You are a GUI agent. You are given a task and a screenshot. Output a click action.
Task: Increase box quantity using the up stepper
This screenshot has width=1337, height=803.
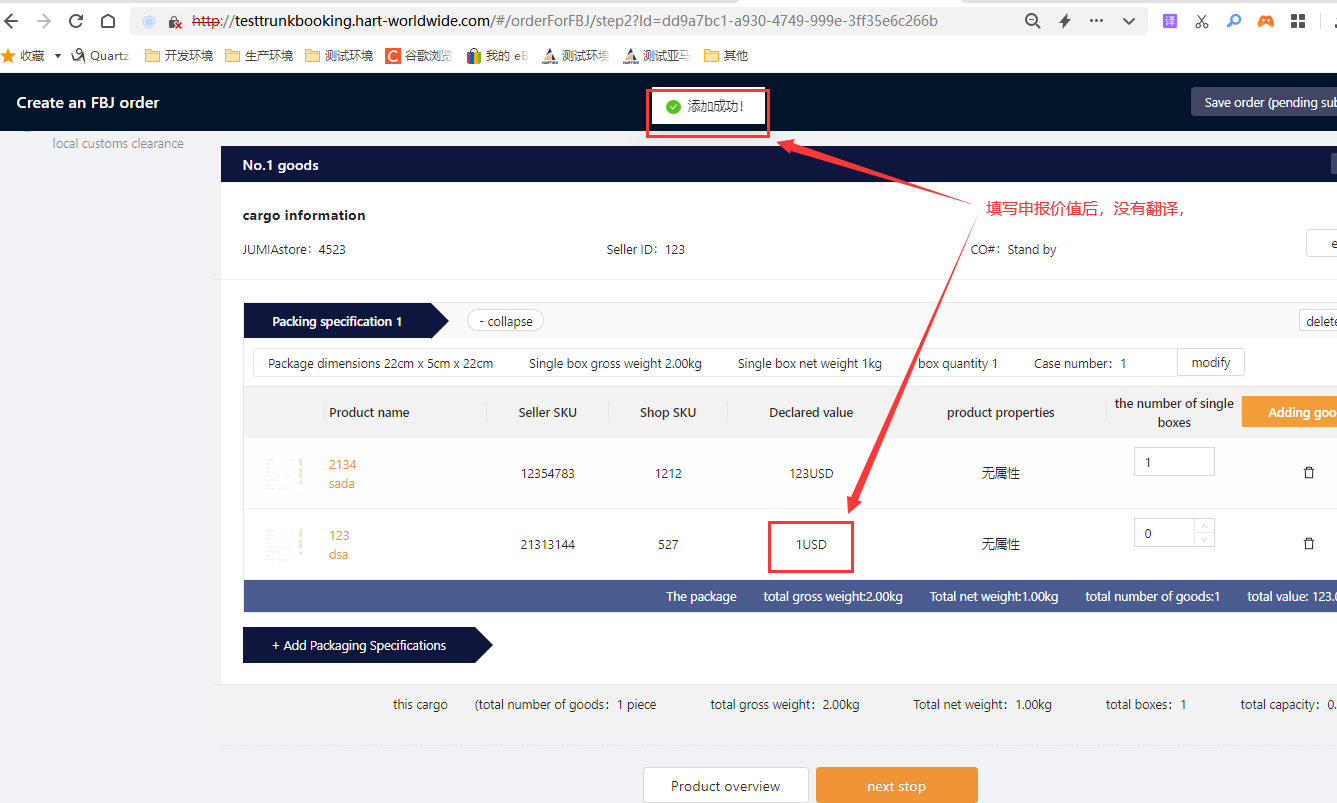tap(1204, 526)
